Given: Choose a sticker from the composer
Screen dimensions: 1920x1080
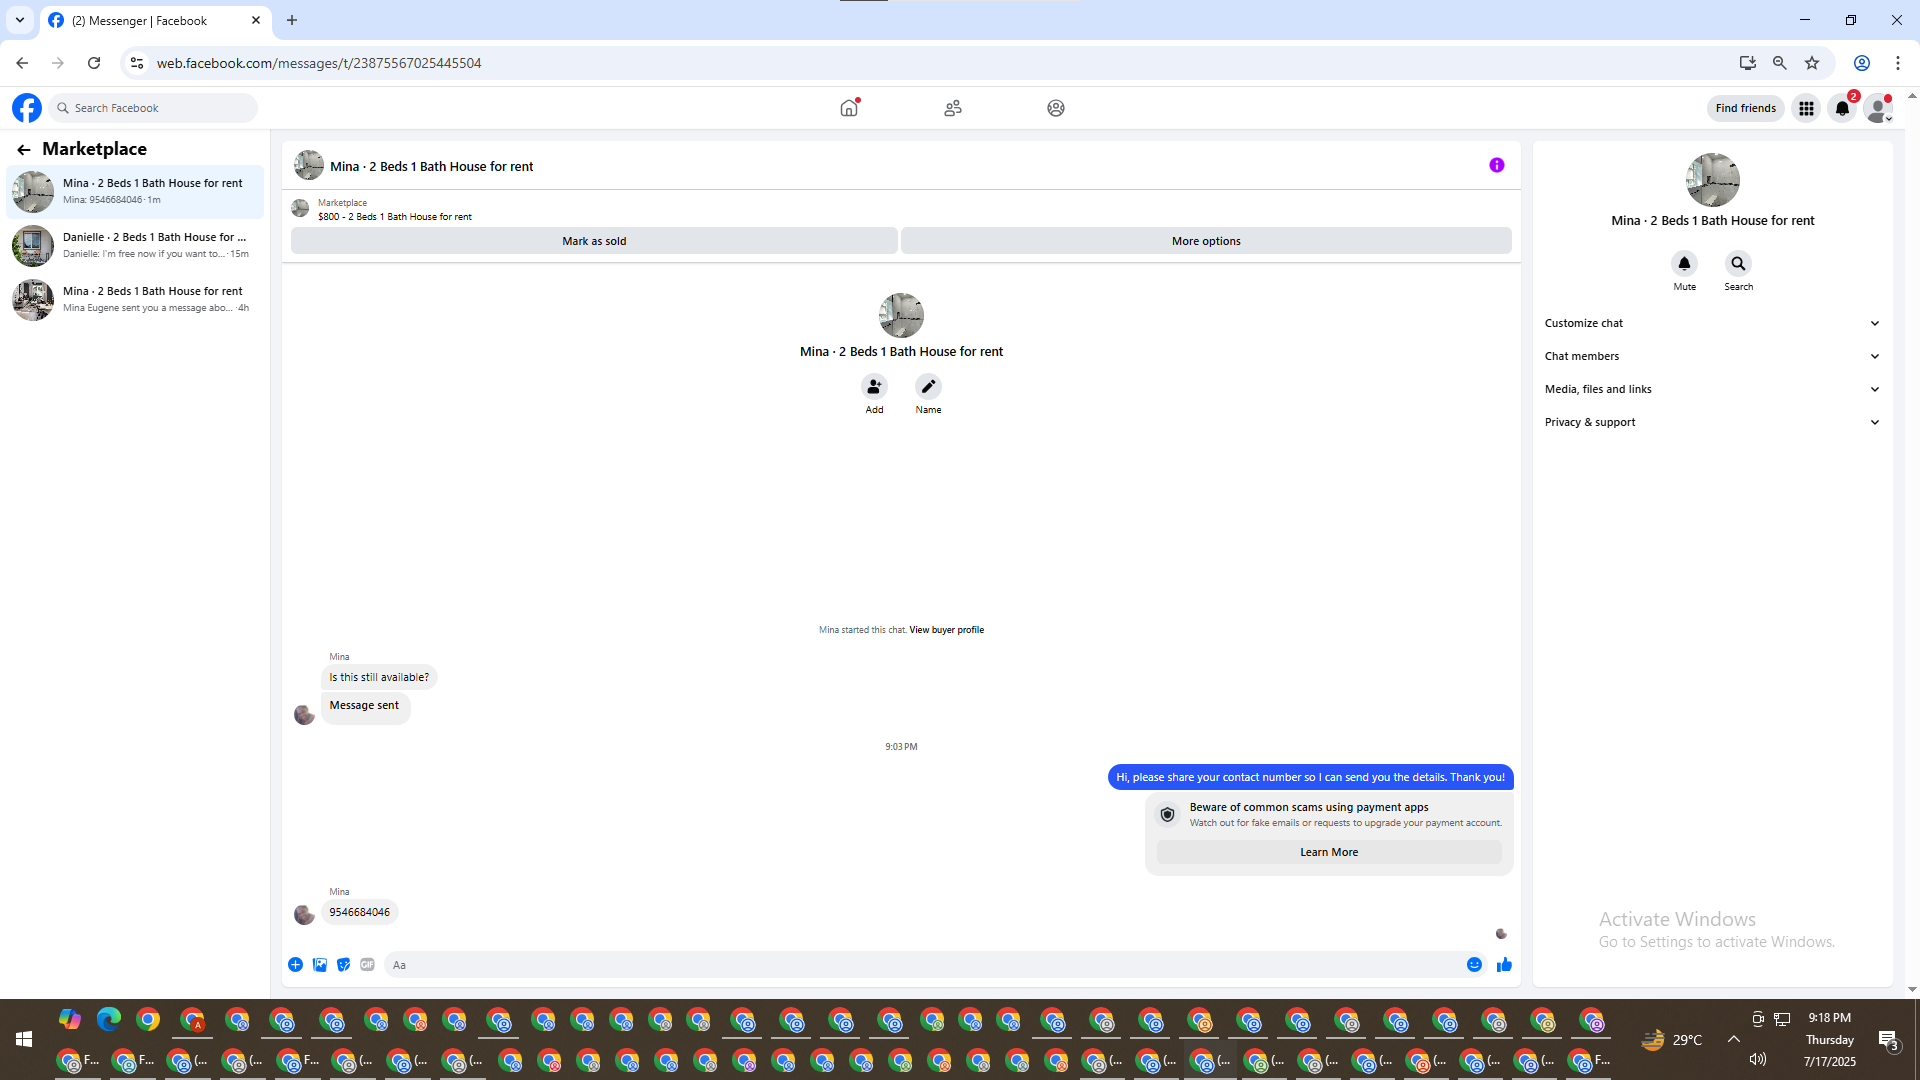Looking at the screenshot, I should [344, 965].
